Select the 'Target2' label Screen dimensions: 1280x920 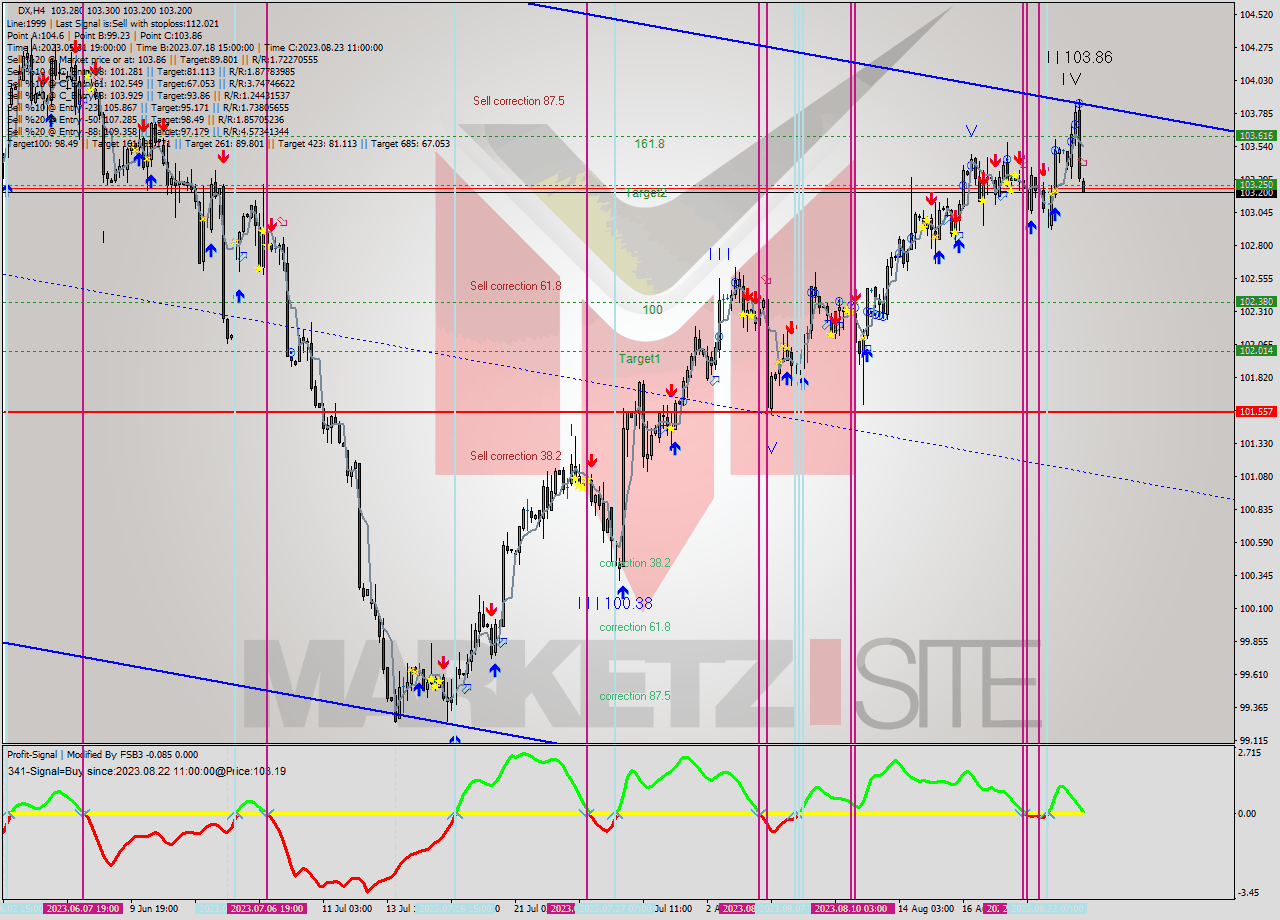(646, 193)
